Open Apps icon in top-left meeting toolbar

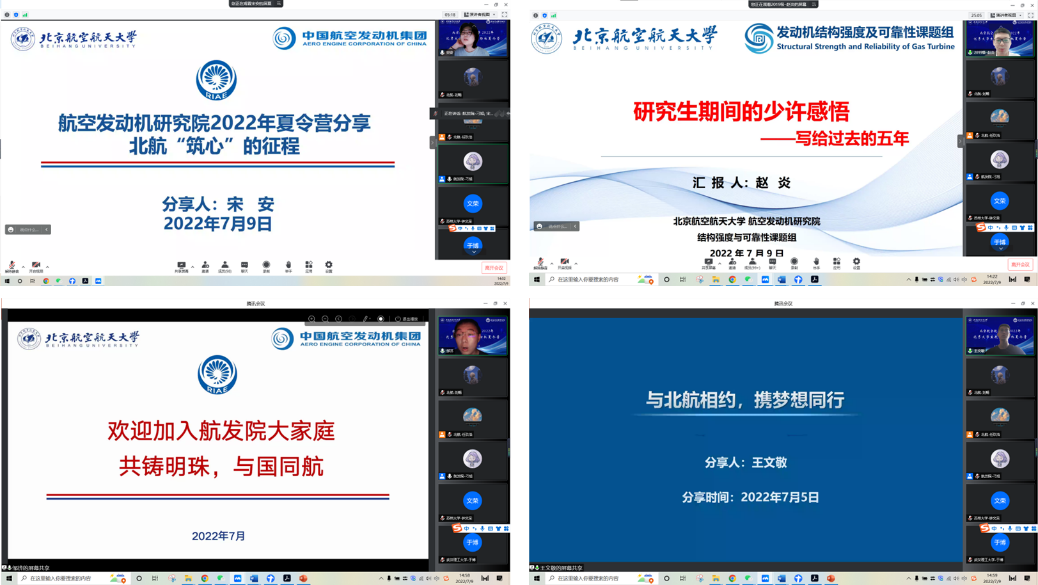pyautogui.click(x=308, y=265)
